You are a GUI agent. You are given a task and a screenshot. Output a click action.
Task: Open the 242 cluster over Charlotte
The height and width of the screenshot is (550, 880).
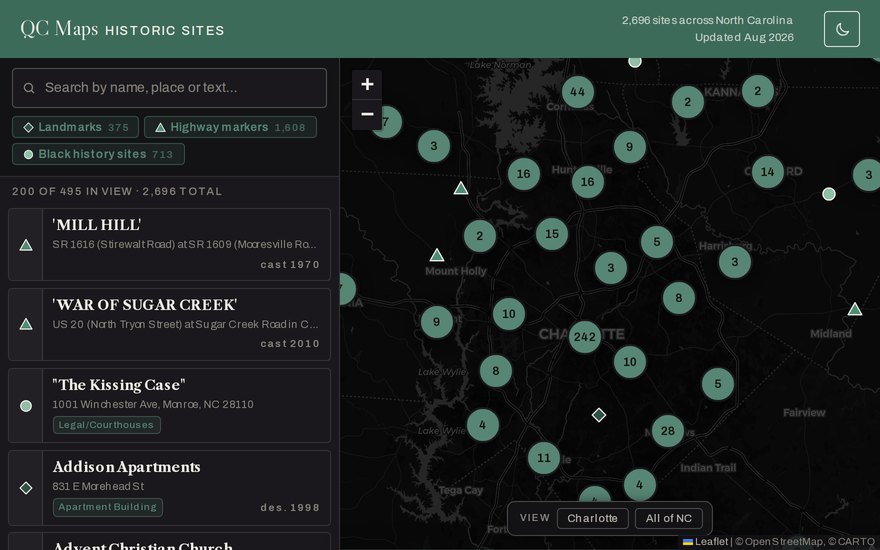584,337
